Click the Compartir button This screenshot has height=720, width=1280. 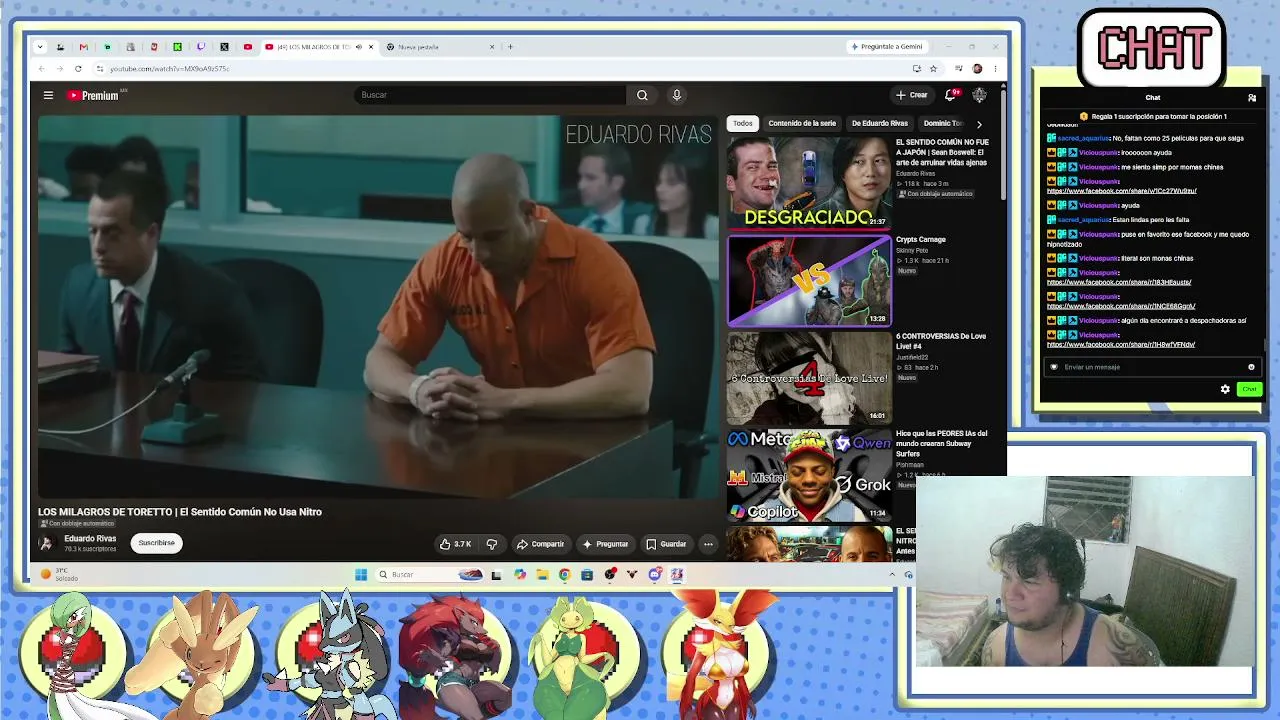point(540,544)
